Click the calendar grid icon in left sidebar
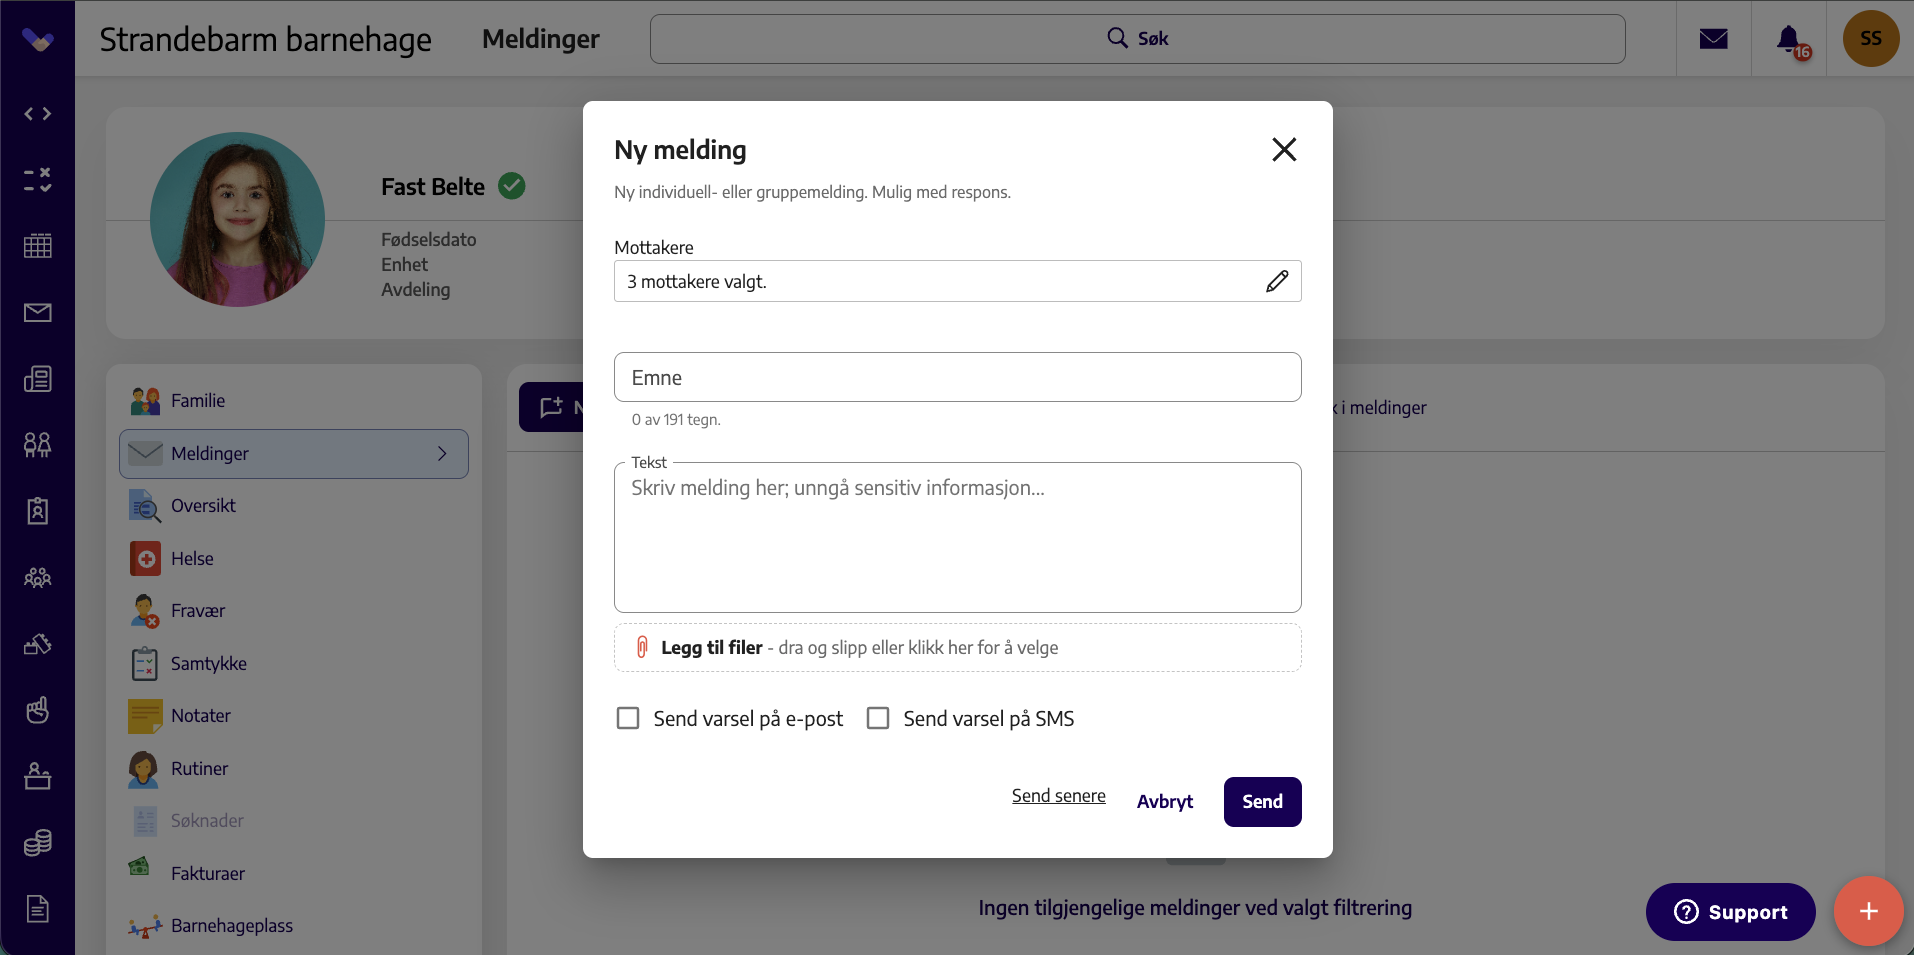Screen dimensions: 1914x955 [x=37, y=246]
